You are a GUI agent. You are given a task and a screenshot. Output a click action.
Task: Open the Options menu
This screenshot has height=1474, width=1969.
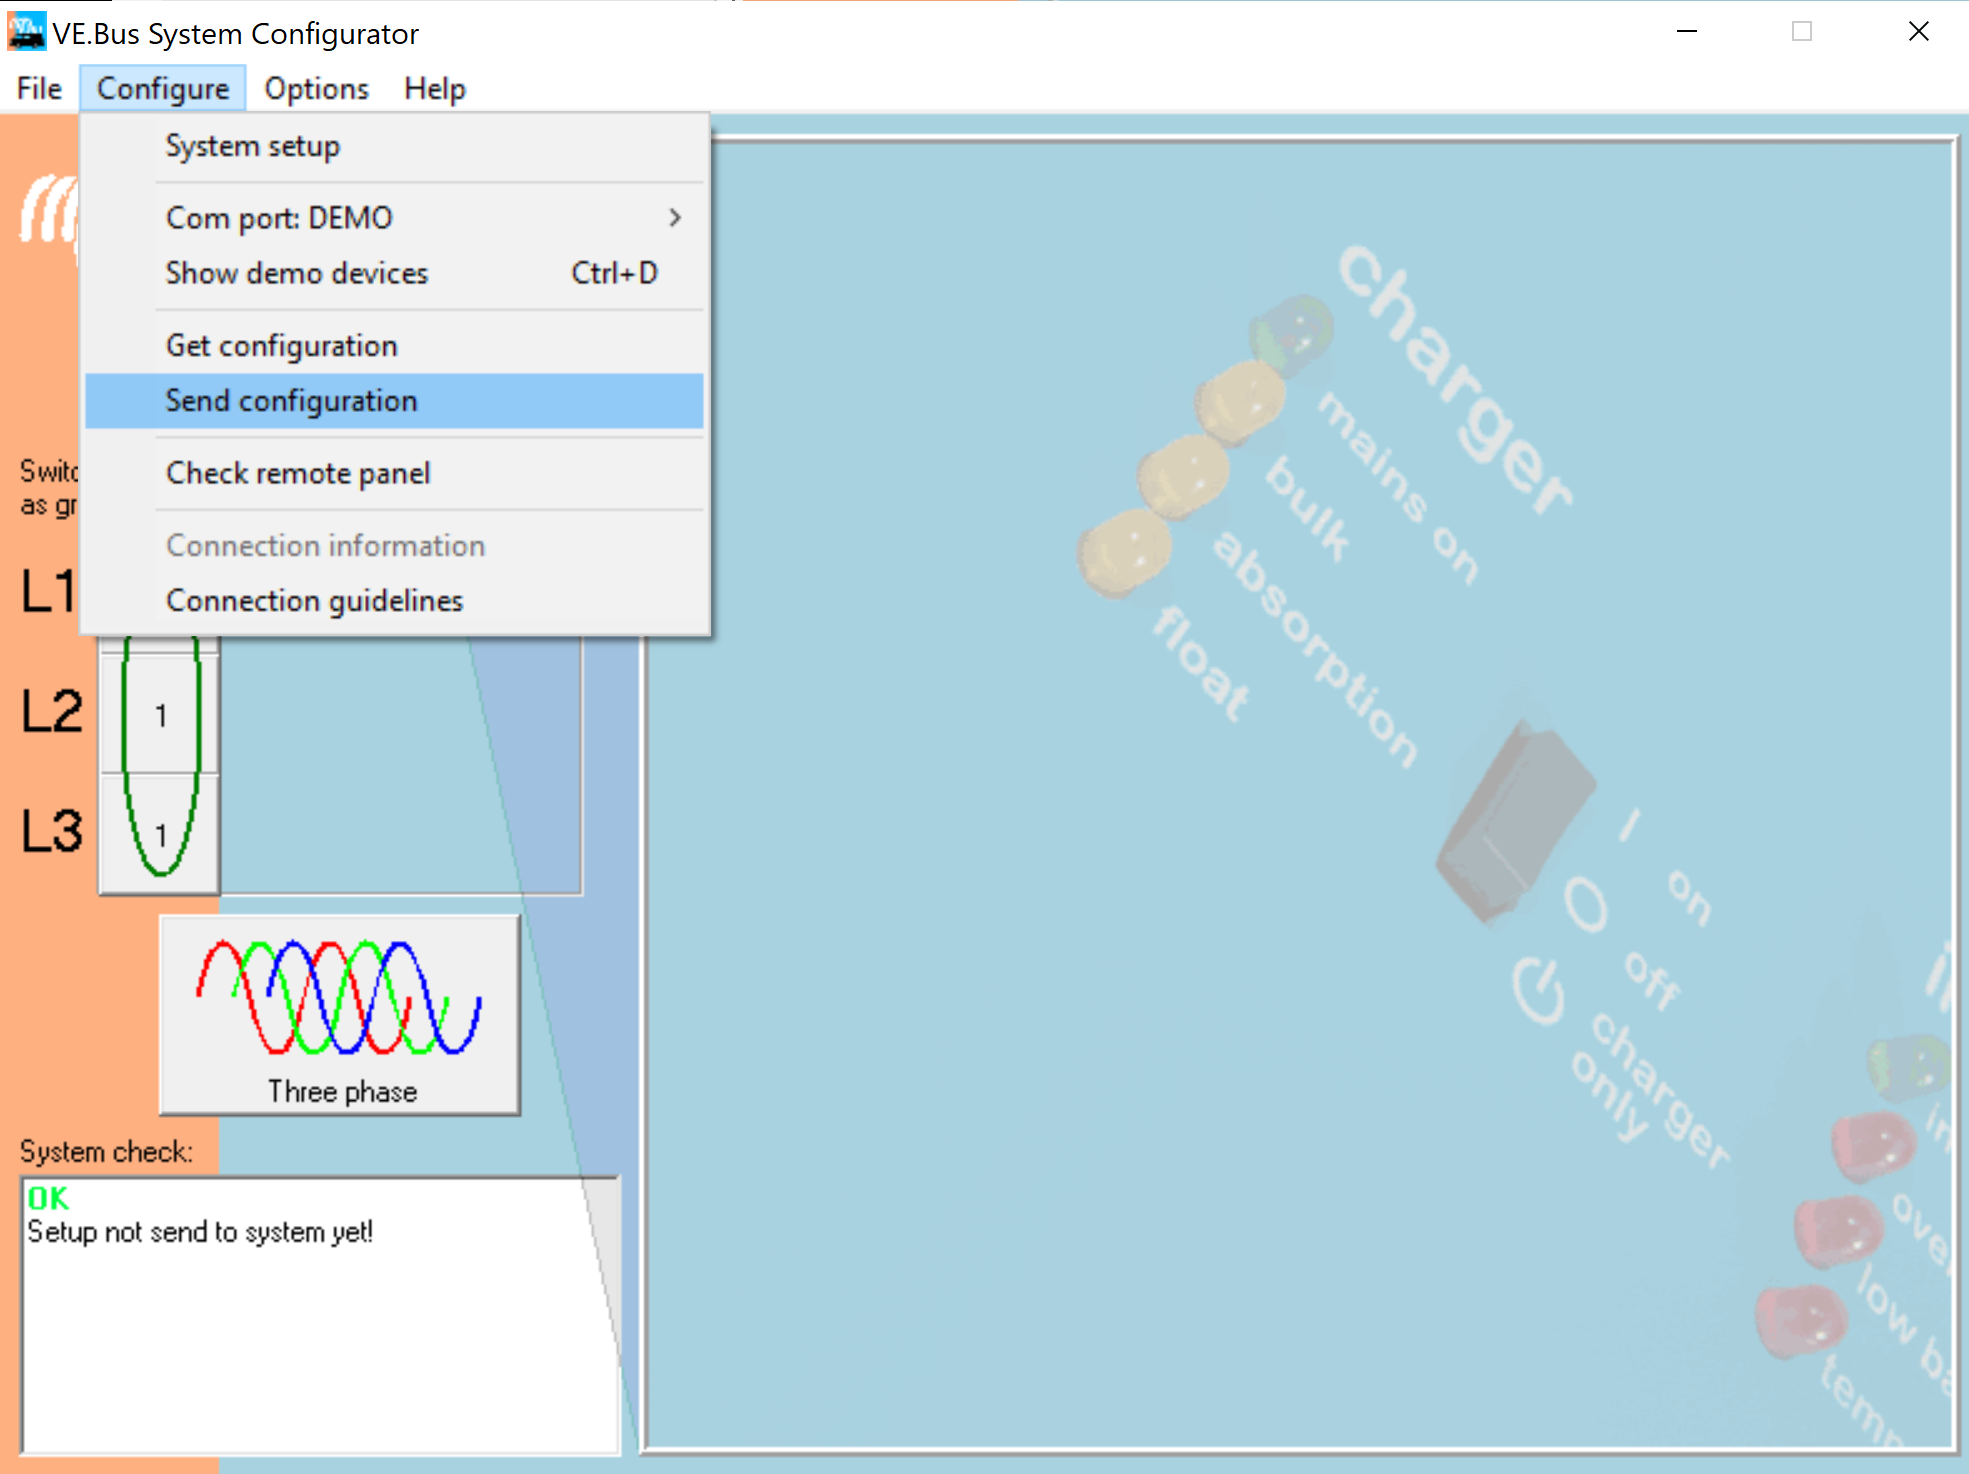click(x=316, y=89)
